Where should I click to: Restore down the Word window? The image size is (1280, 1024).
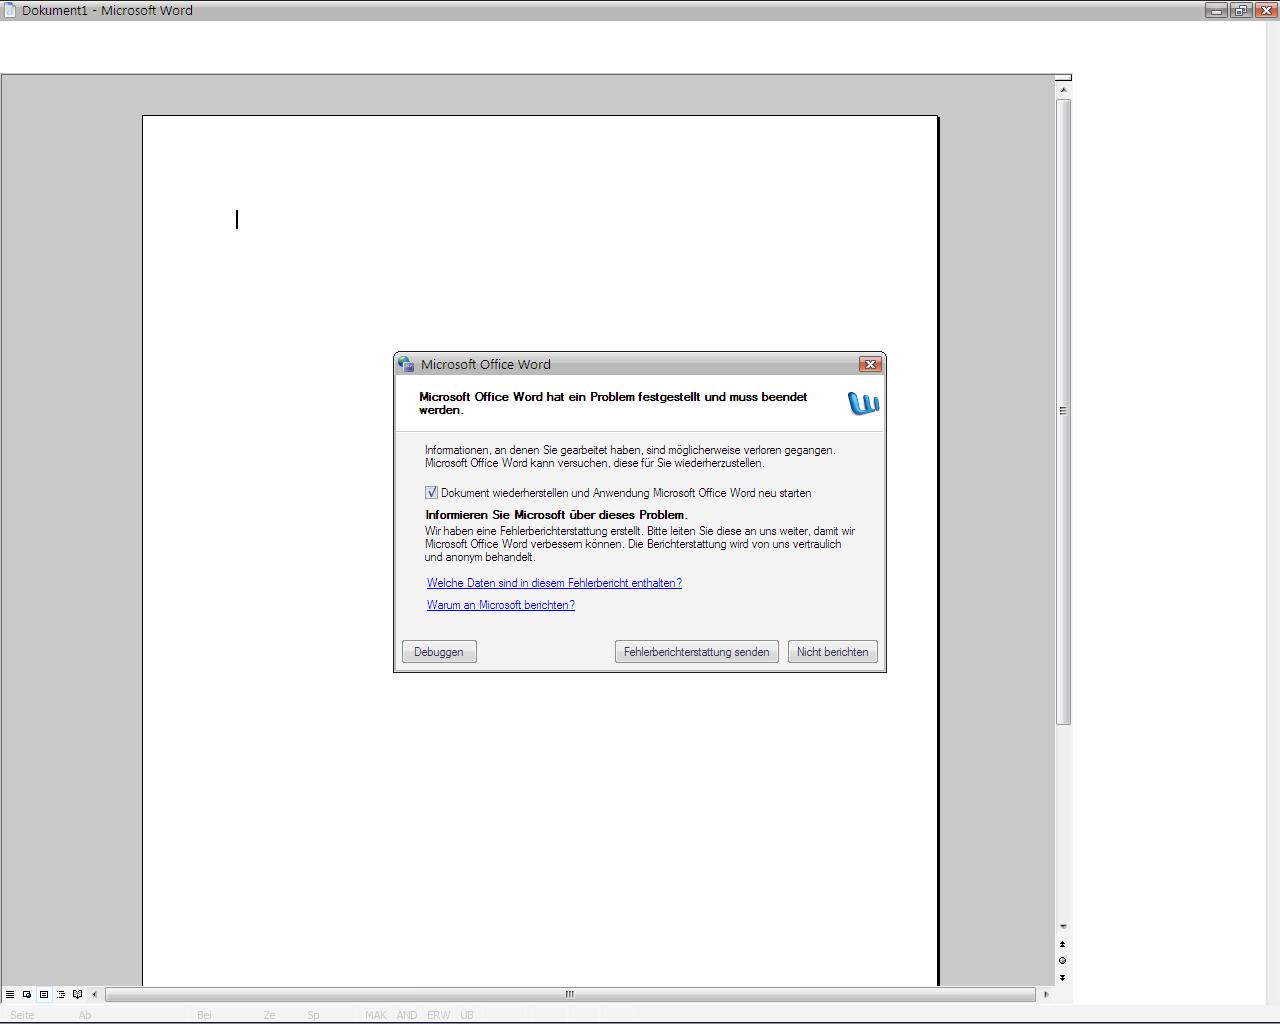click(1241, 10)
